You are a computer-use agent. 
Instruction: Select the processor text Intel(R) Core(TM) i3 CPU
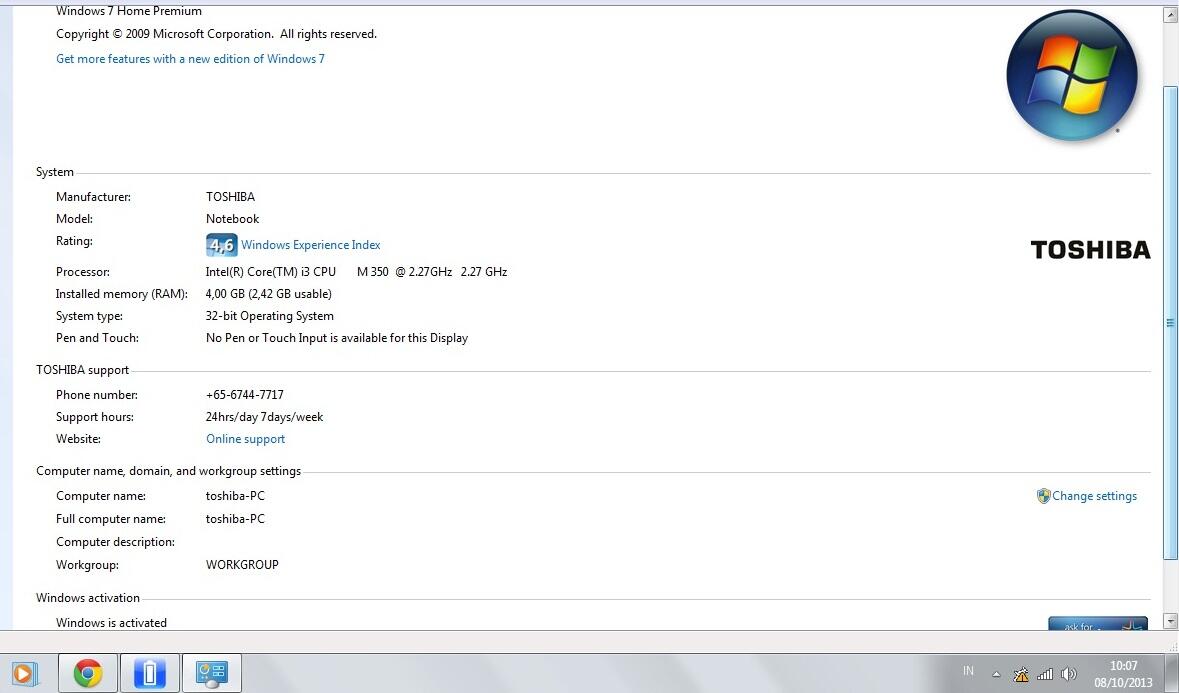pyautogui.click(x=271, y=272)
